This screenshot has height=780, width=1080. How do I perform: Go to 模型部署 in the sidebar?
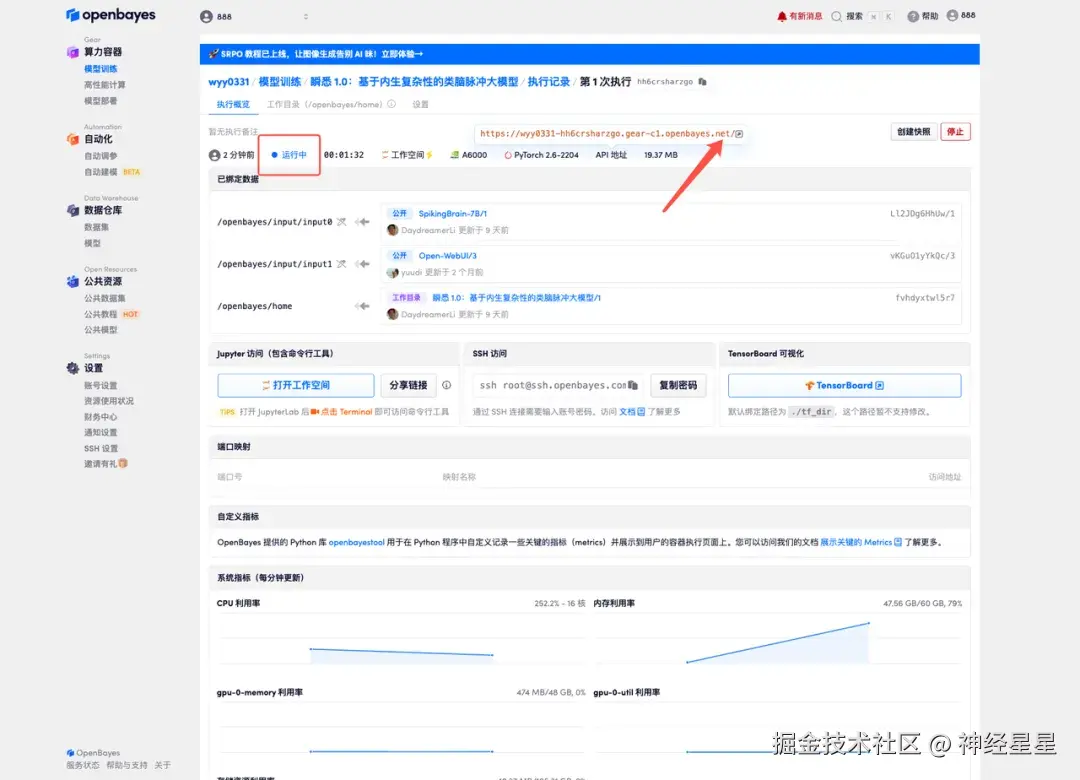point(101,101)
